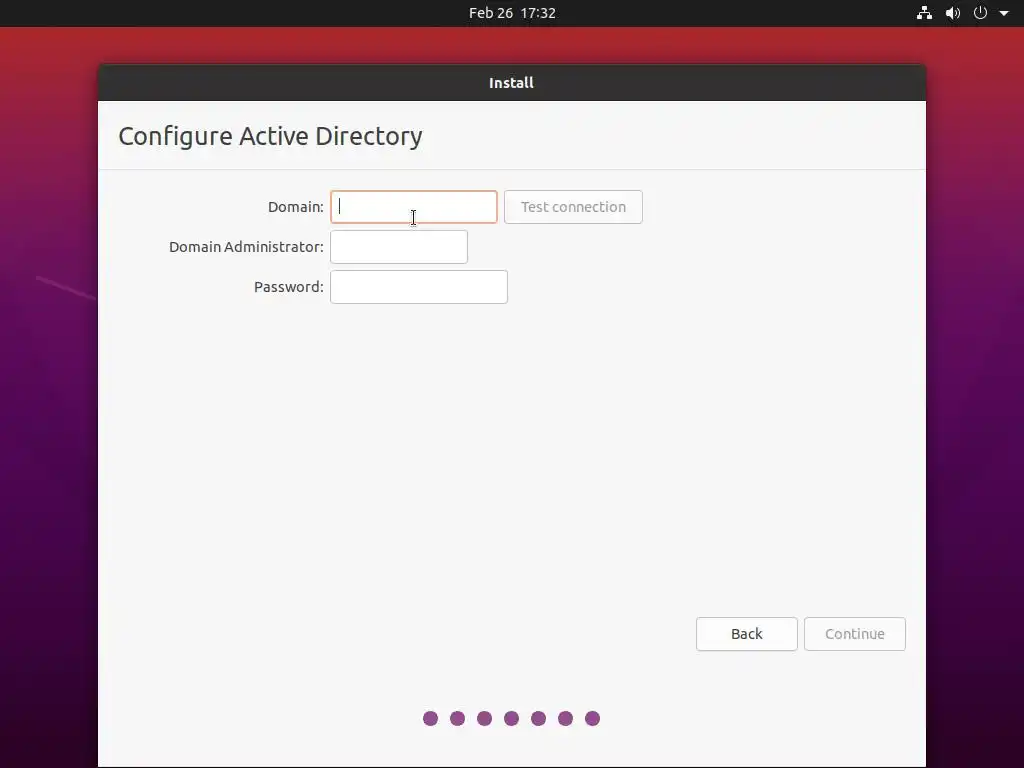Click the Install window title bar

tap(512, 83)
